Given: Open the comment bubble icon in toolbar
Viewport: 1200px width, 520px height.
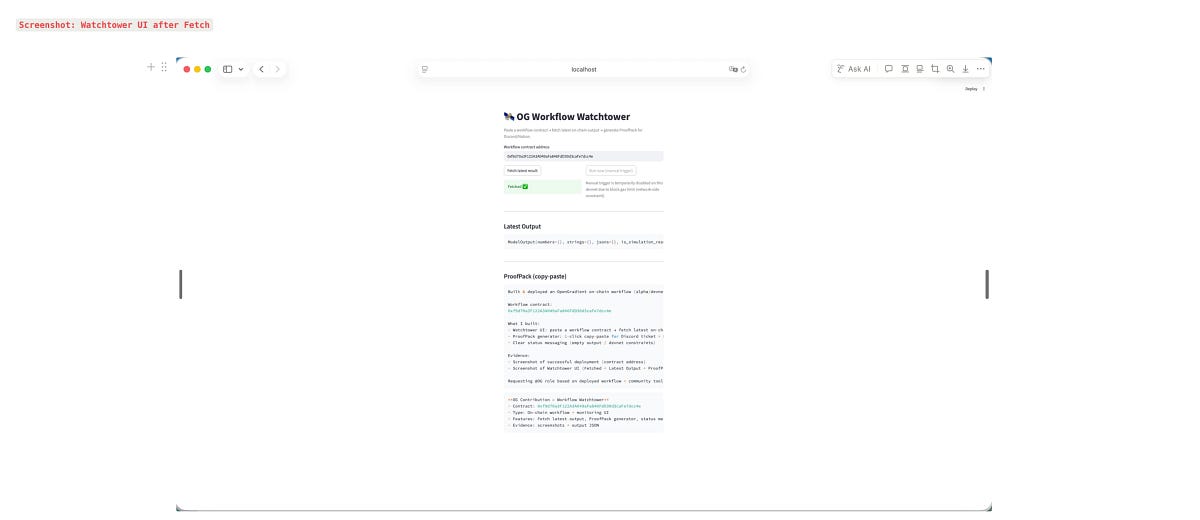Looking at the screenshot, I should click(x=888, y=69).
